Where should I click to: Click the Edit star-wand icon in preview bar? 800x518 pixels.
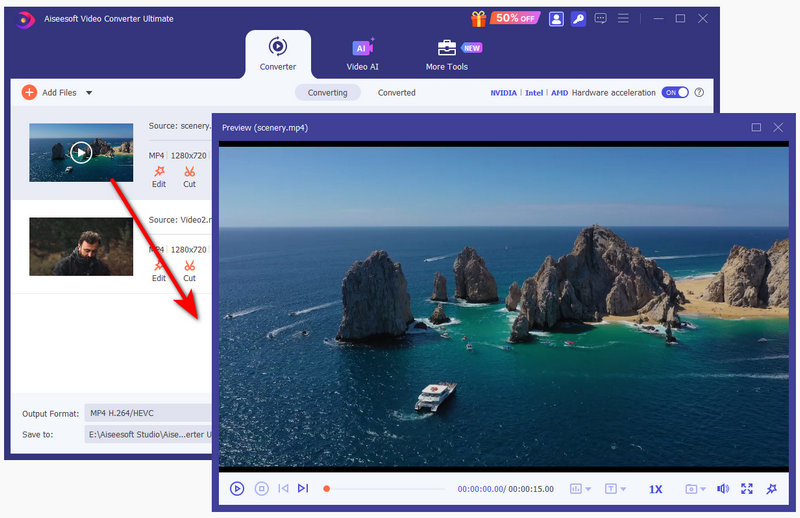click(771, 489)
